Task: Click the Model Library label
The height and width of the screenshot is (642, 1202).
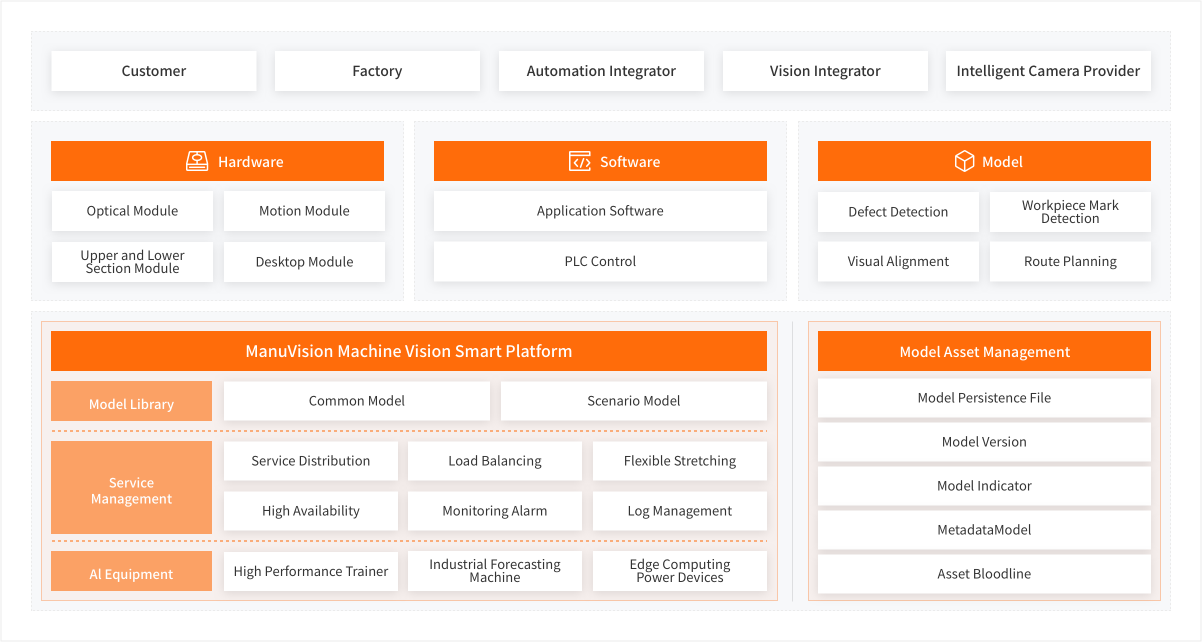Action: point(132,401)
